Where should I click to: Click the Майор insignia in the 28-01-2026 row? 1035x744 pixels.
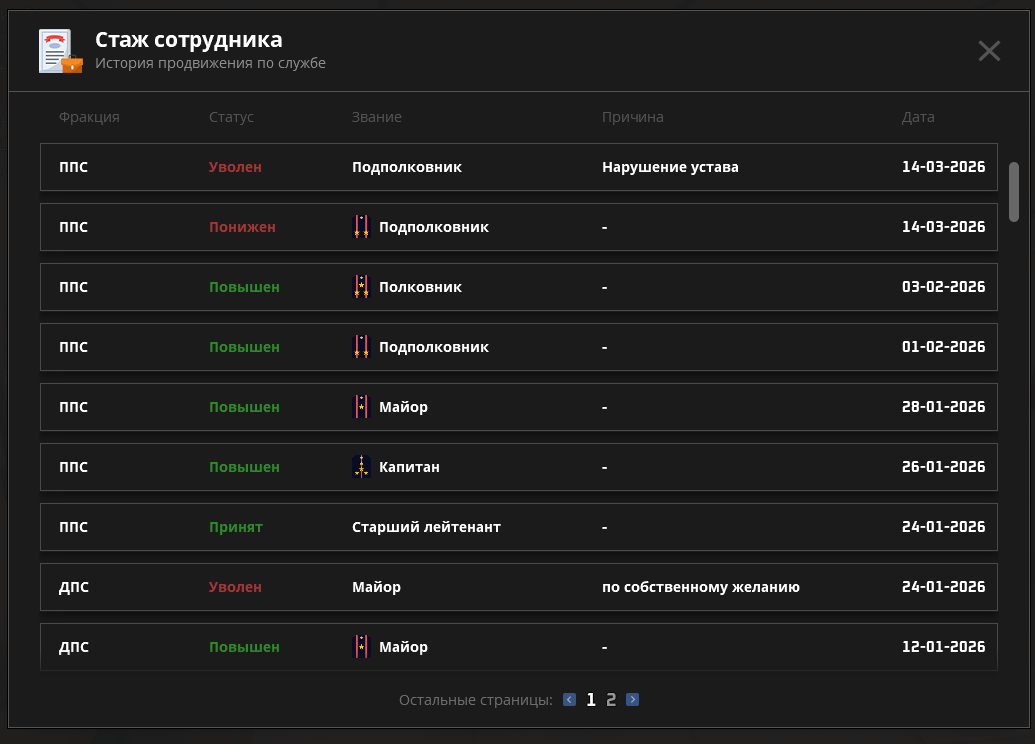tap(363, 407)
